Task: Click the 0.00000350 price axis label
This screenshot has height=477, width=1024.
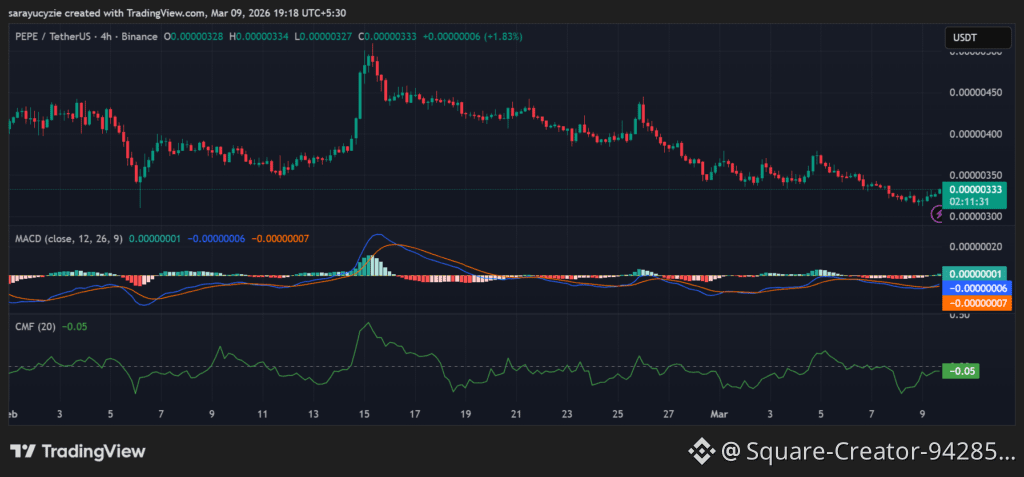Action: (976, 175)
